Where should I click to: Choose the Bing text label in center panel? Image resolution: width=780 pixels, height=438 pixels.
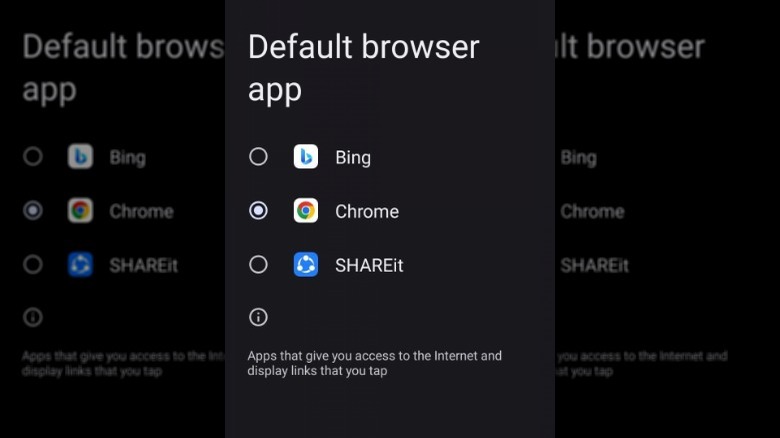tap(353, 158)
